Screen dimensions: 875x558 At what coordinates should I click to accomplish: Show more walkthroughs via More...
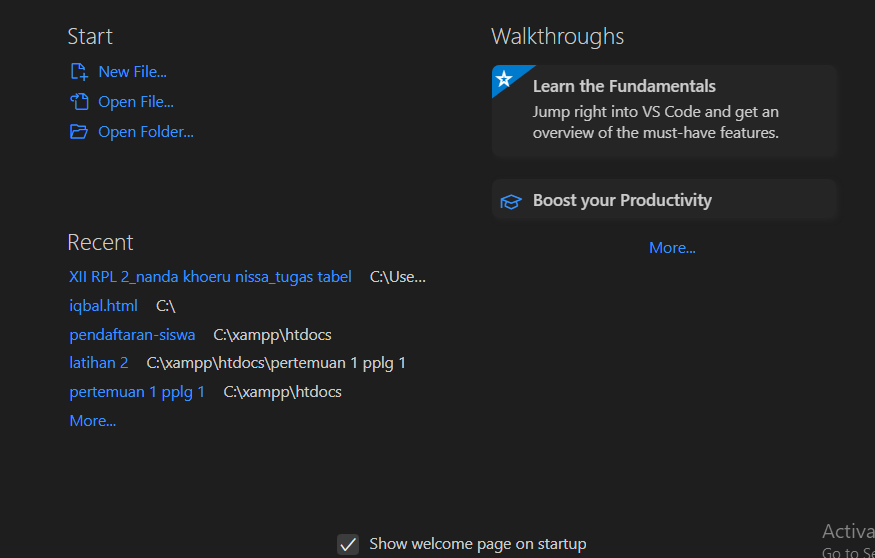pos(672,248)
